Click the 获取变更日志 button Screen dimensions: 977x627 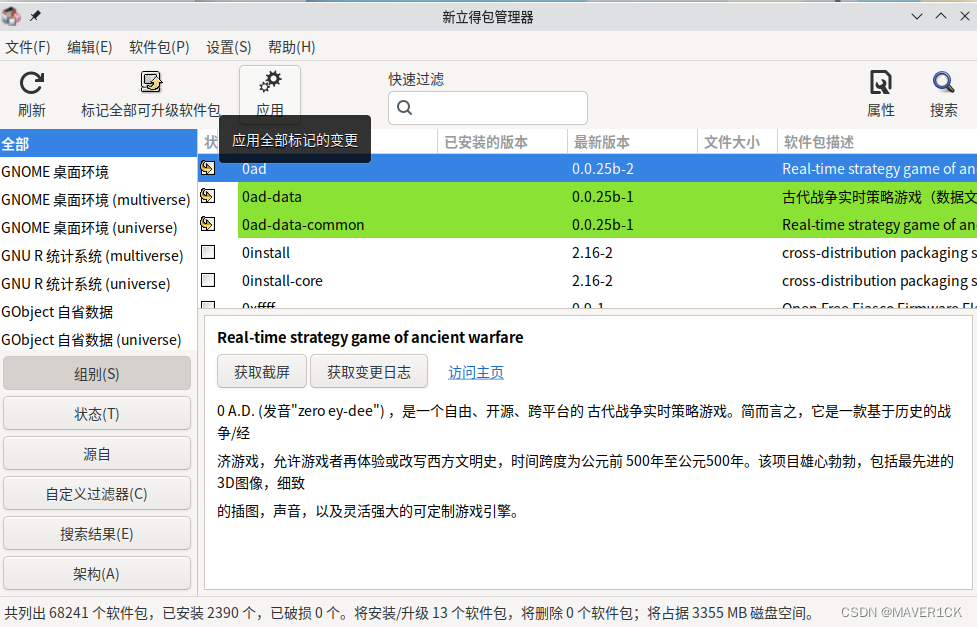click(369, 371)
